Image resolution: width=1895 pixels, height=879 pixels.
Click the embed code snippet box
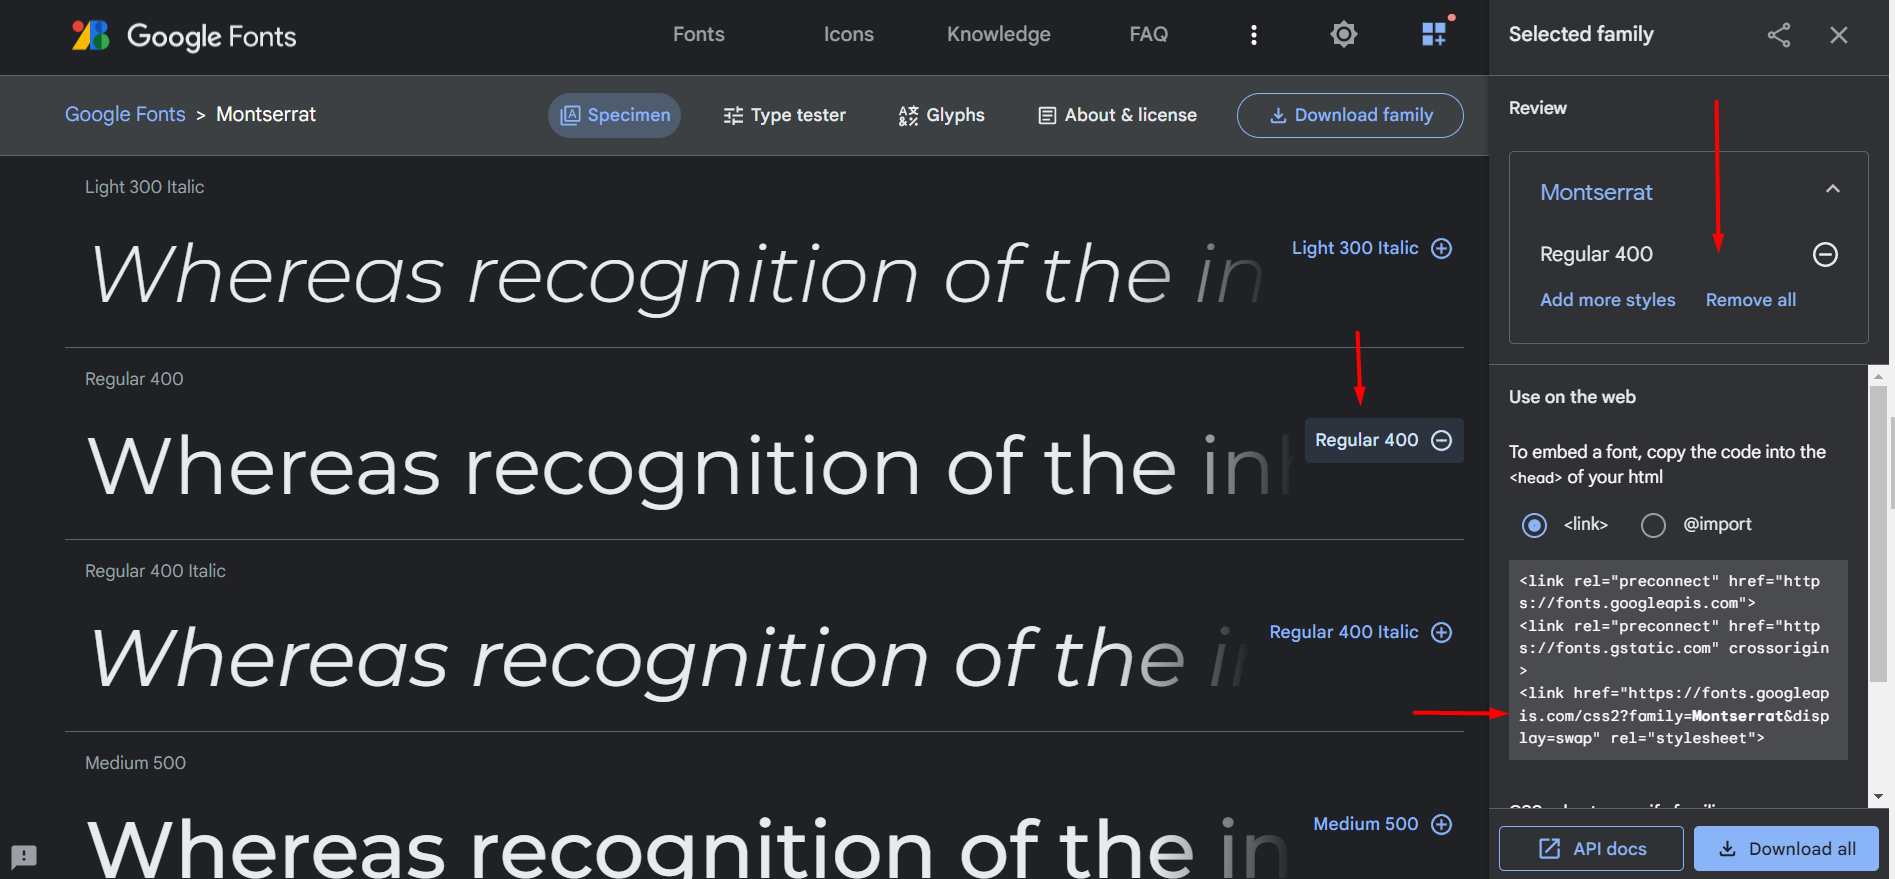pos(1678,660)
